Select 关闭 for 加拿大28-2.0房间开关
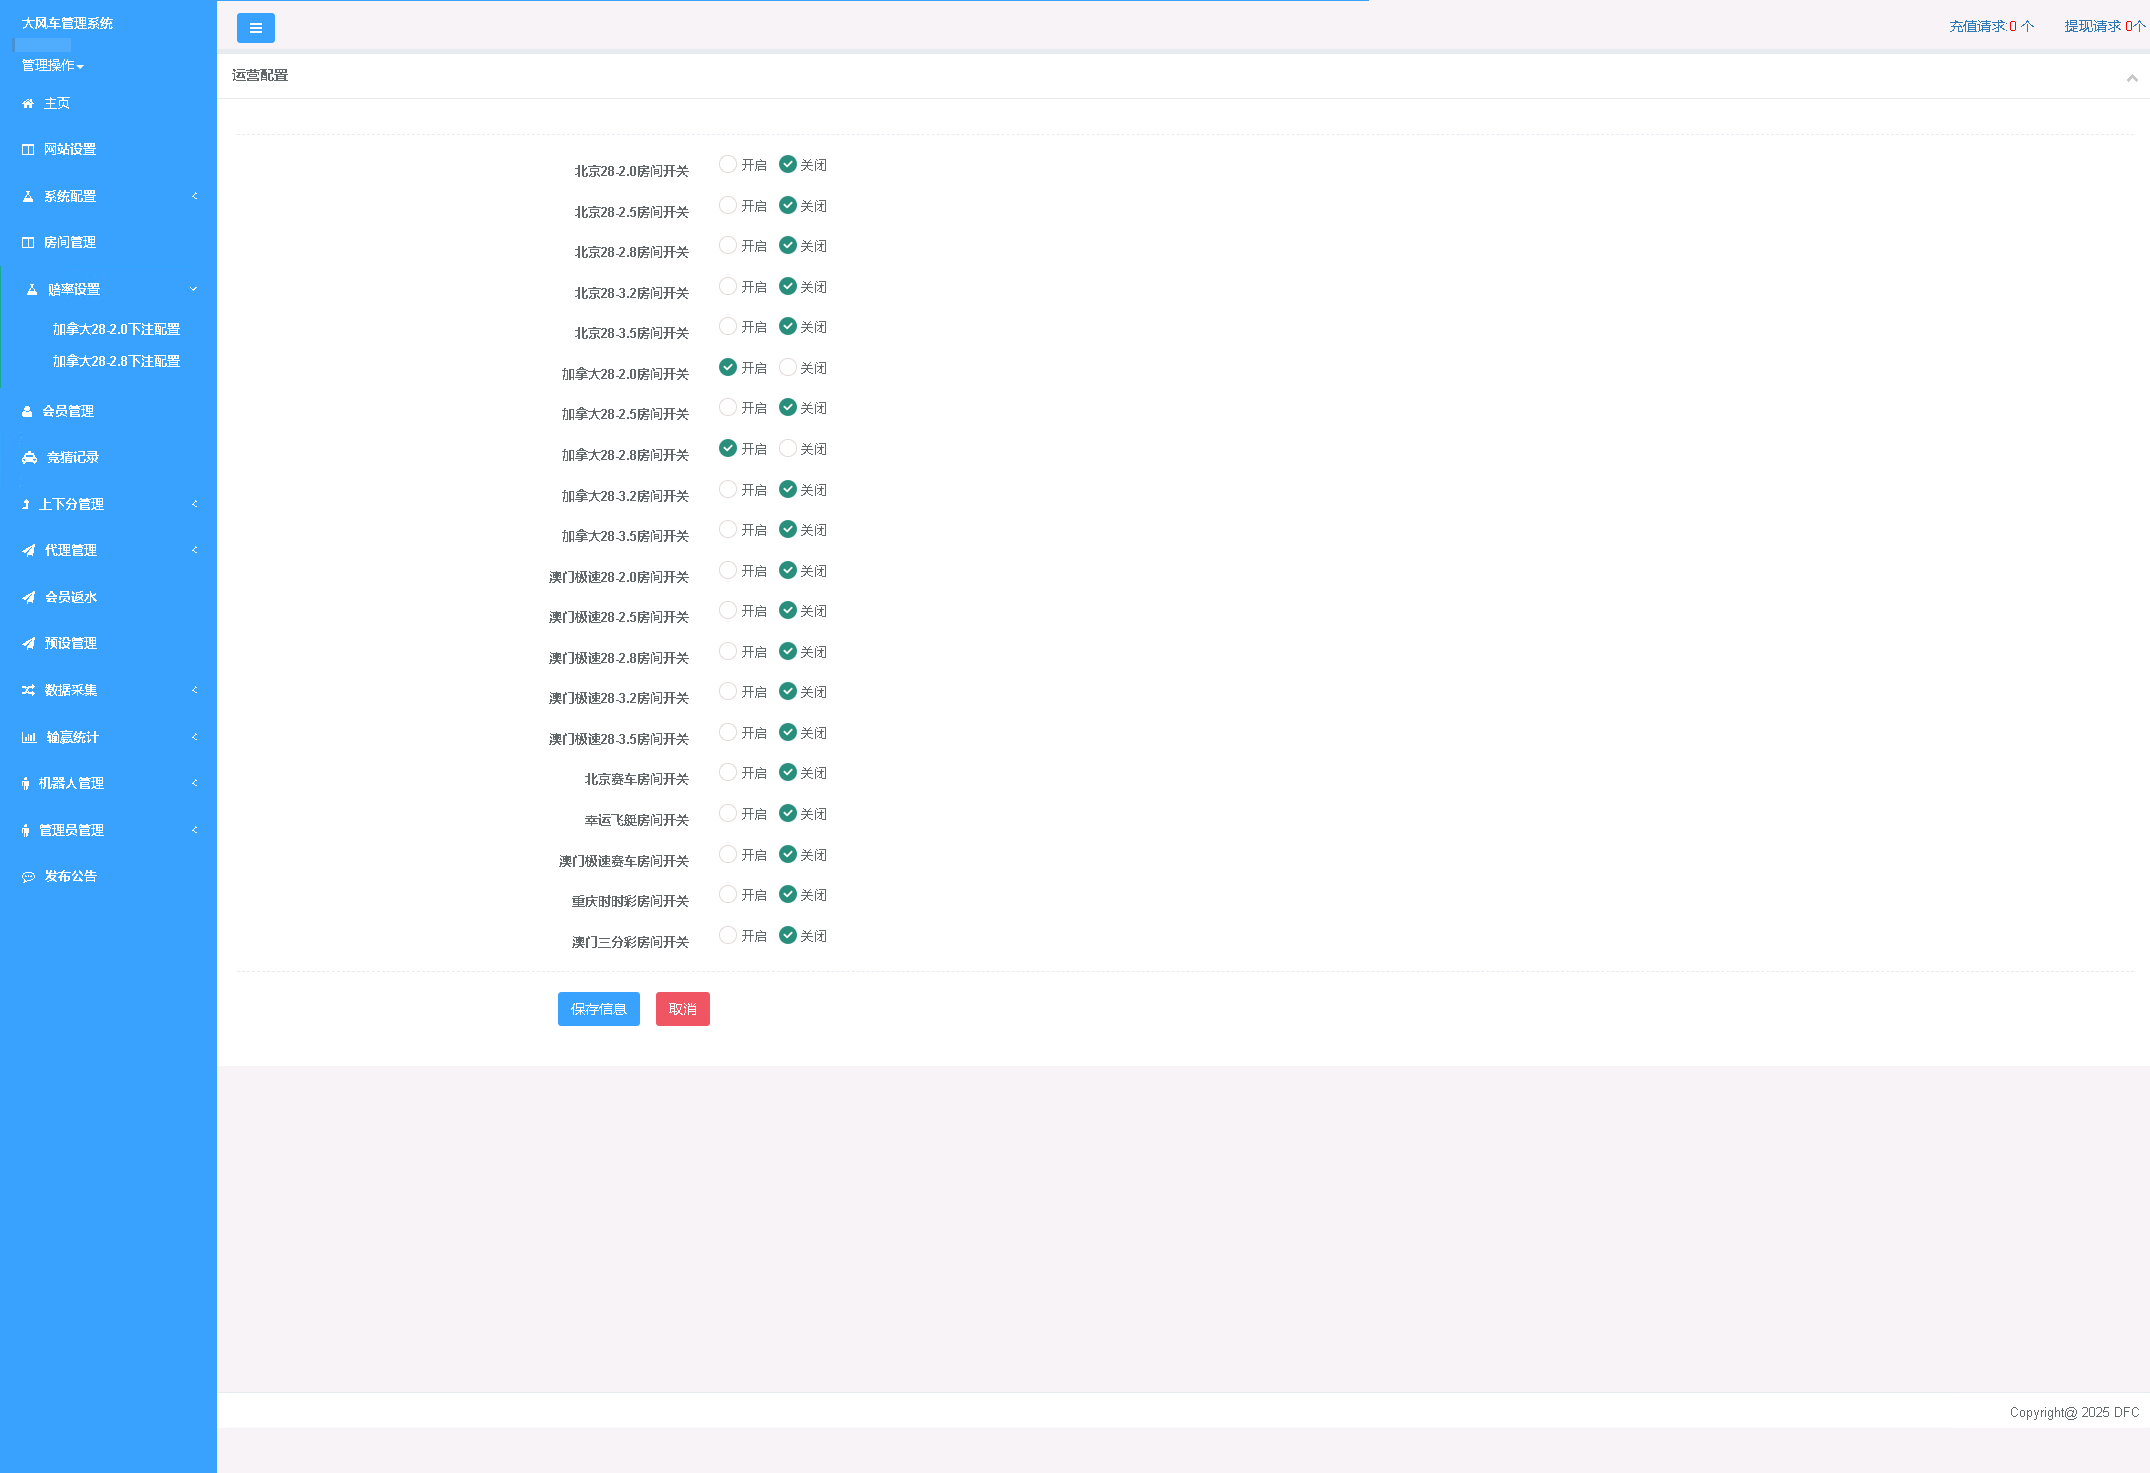This screenshot has height=1473, width=2150. pyautogui.click(x=788, y=368)
